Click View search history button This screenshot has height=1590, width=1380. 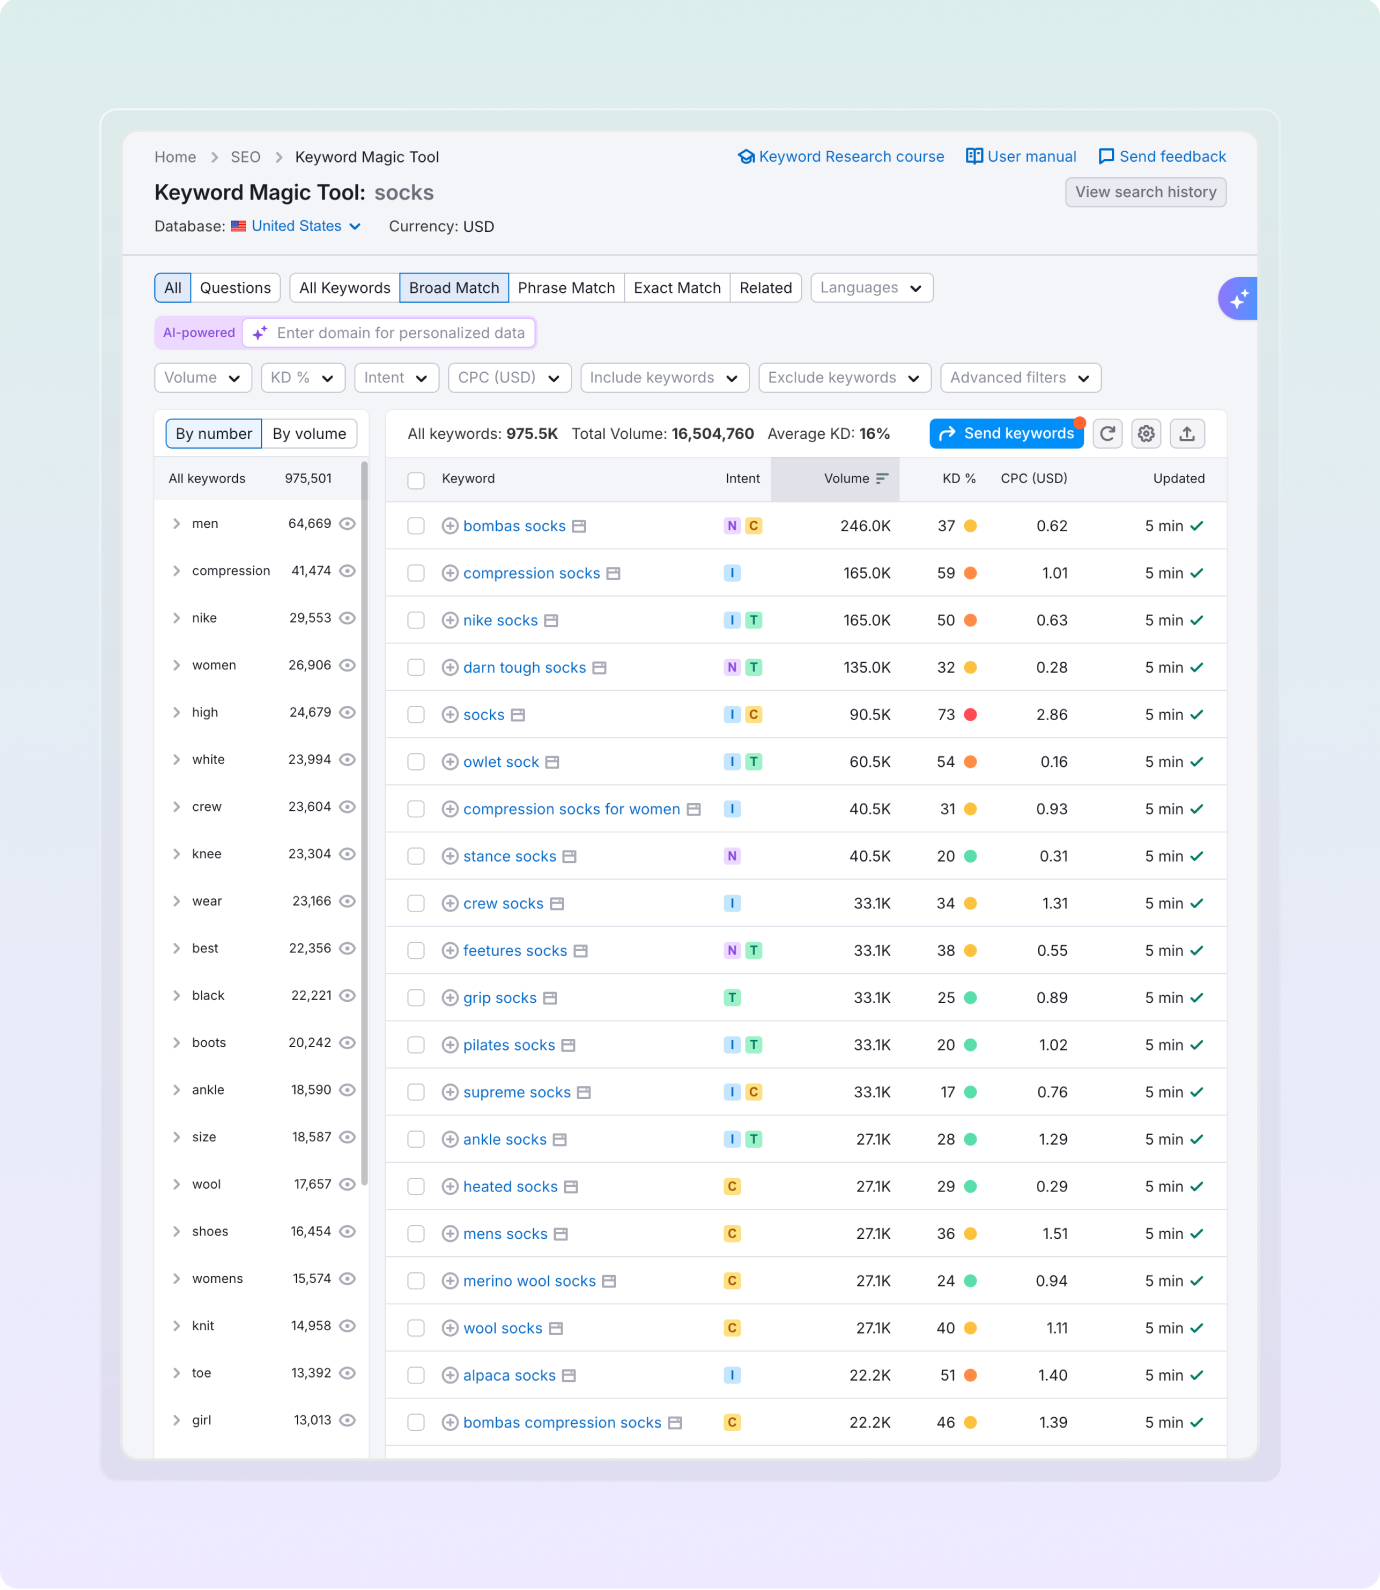point(1146,192)
